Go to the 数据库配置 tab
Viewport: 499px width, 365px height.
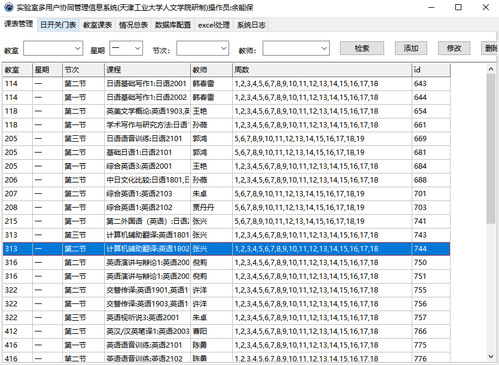pos(173,25)
